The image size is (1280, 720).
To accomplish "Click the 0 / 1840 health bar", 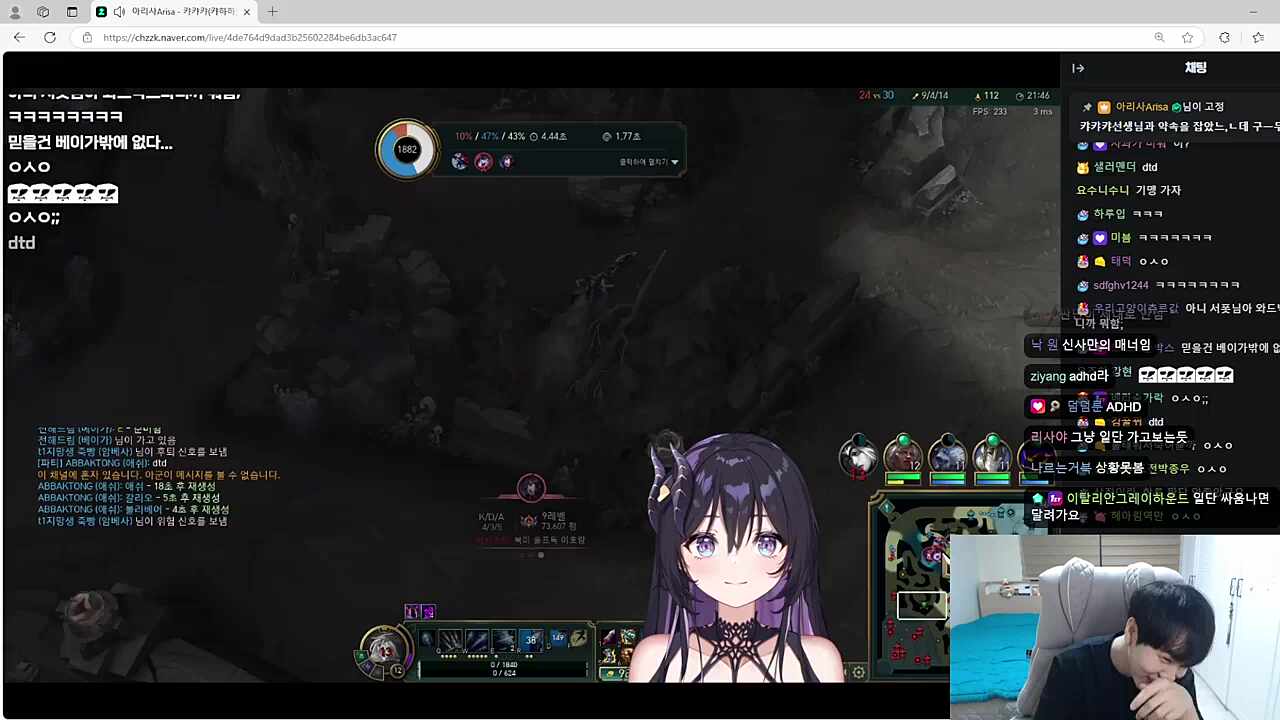I will 503,664.
